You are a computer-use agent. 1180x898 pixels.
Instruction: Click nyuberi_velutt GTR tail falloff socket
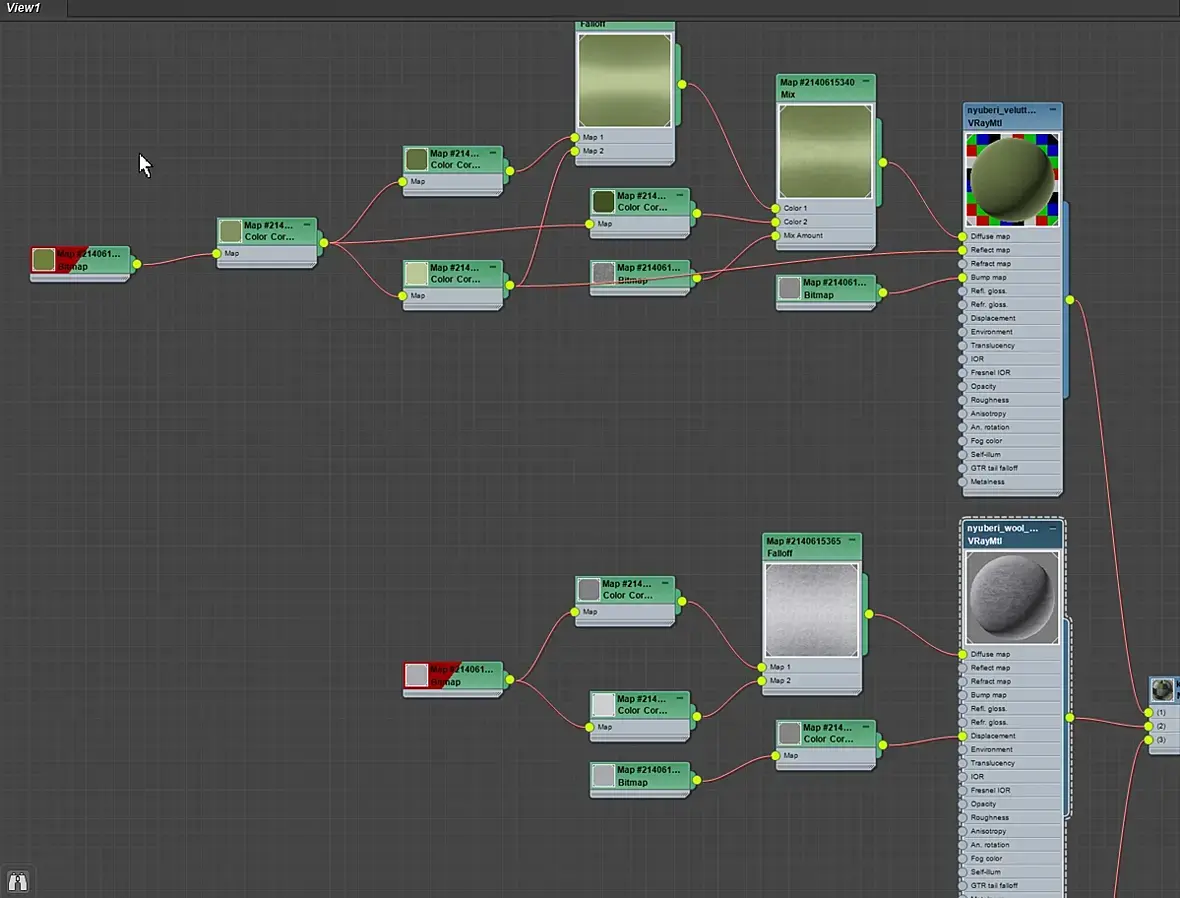pyautogui.click(x=963, y=468)
